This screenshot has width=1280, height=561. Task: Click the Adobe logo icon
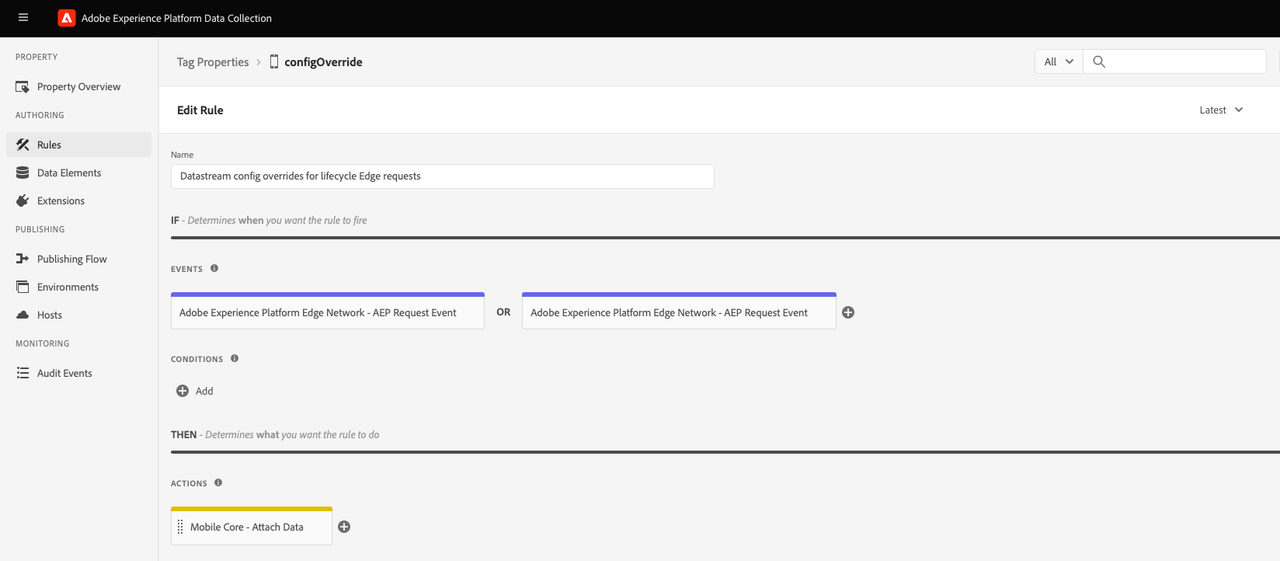[67, 18]
